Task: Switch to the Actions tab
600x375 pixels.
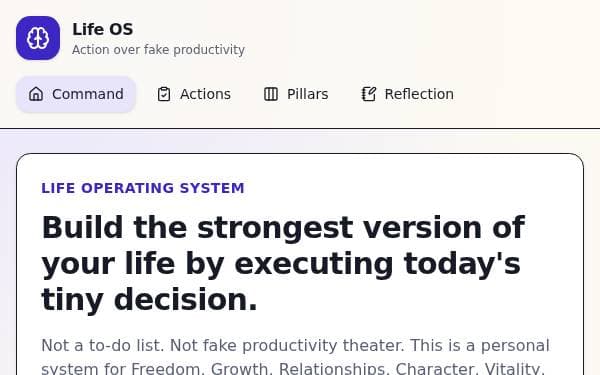Action: [x=194, y=94]
